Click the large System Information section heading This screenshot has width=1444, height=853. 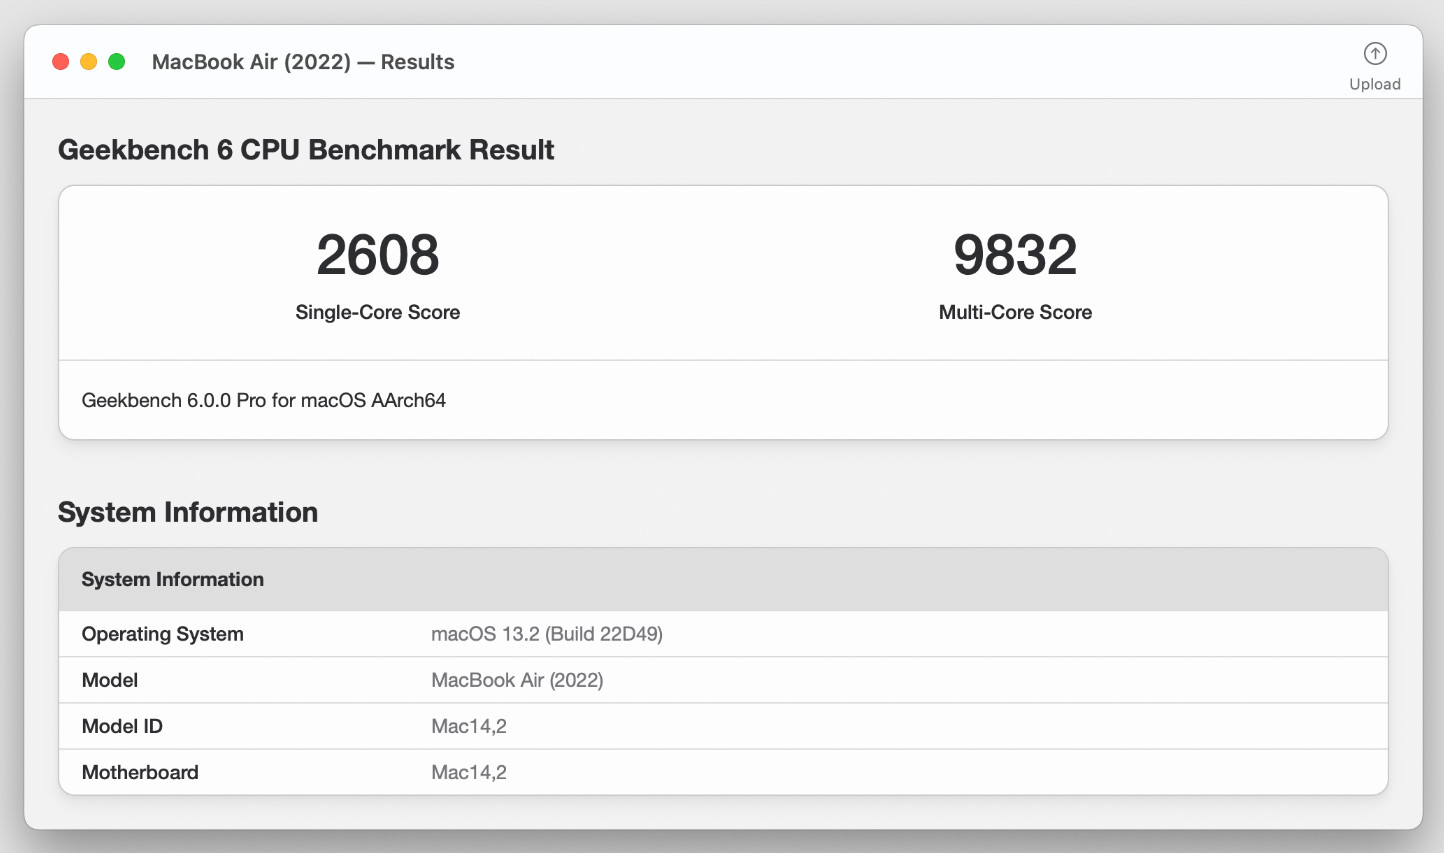[188, 512]
